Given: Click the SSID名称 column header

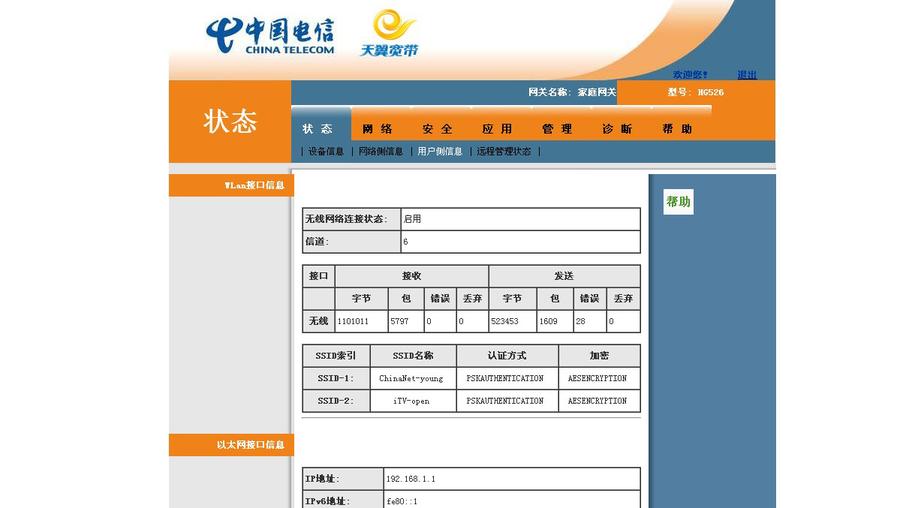Looking at the screenshot, I should (x=413, y=355).
